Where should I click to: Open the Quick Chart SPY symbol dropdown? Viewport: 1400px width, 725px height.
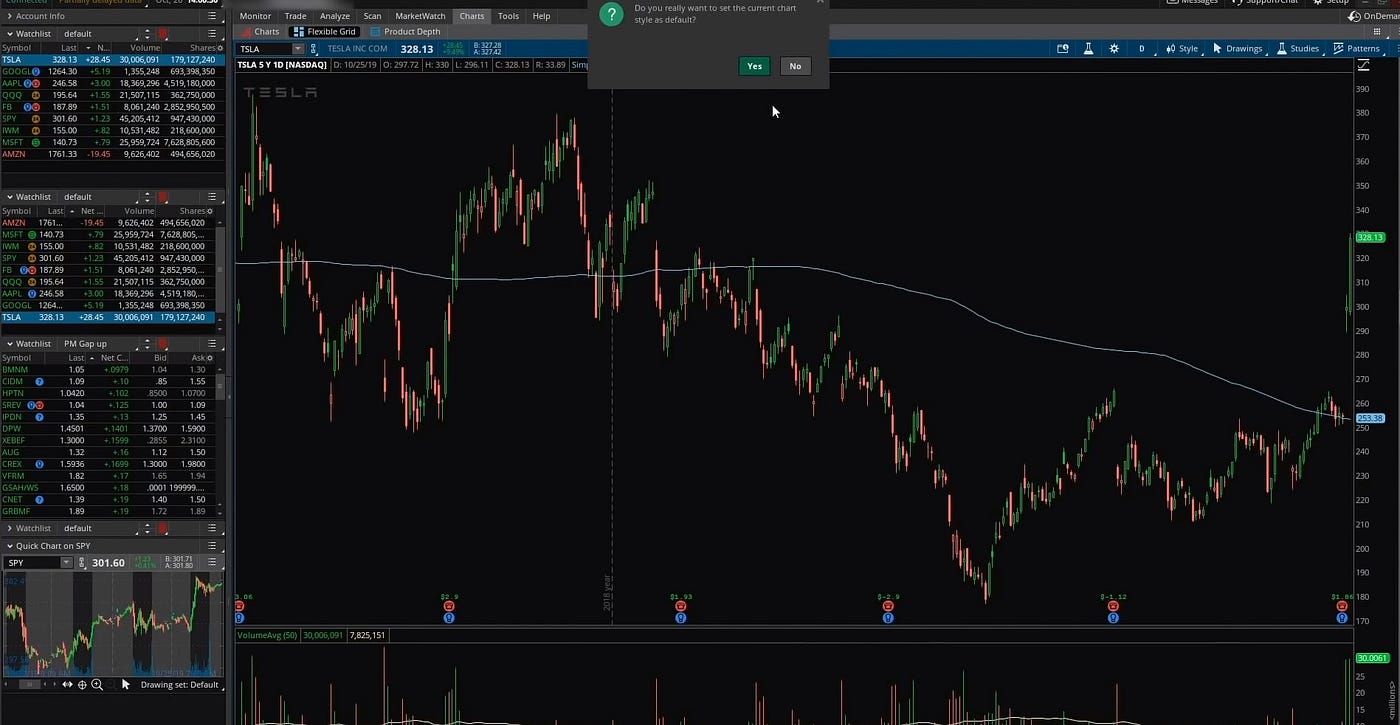click(x=66, y=563)
